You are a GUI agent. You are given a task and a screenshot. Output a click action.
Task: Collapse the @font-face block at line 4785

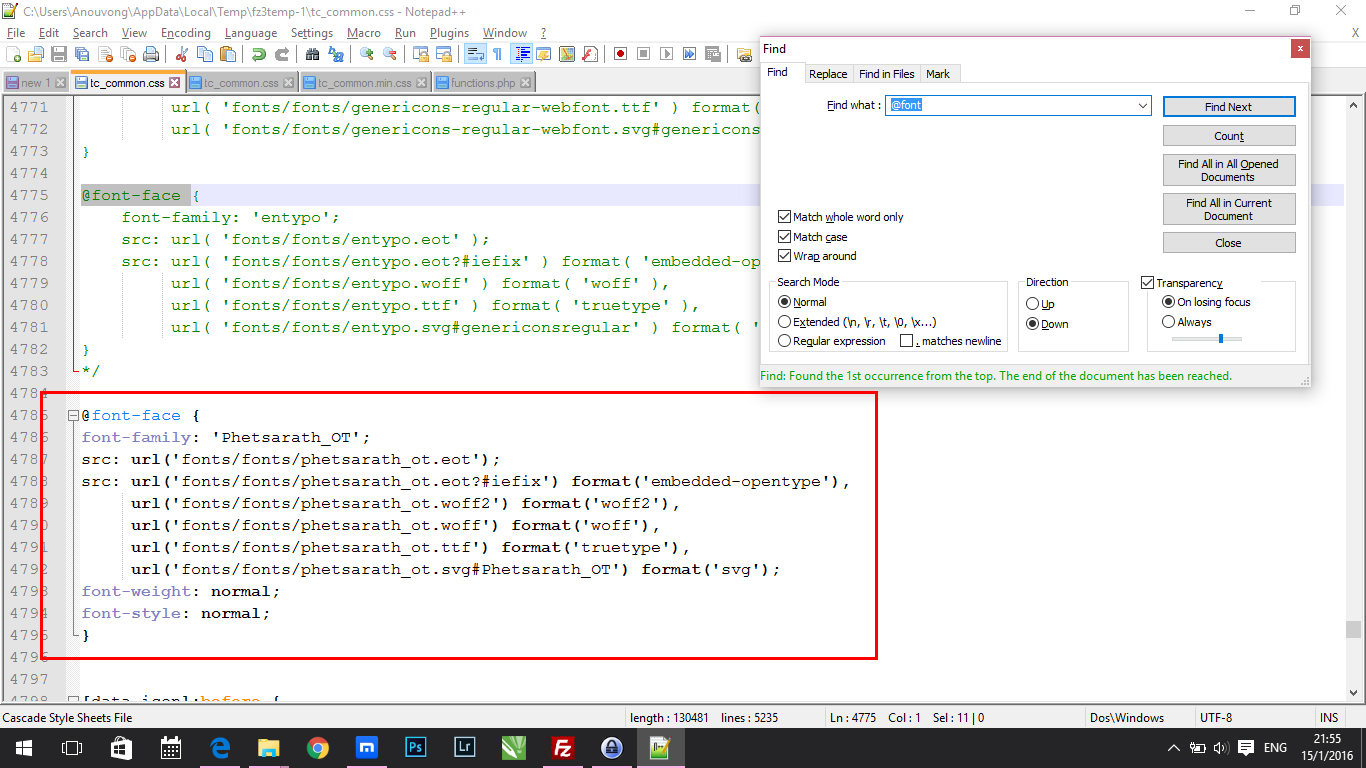72,415
